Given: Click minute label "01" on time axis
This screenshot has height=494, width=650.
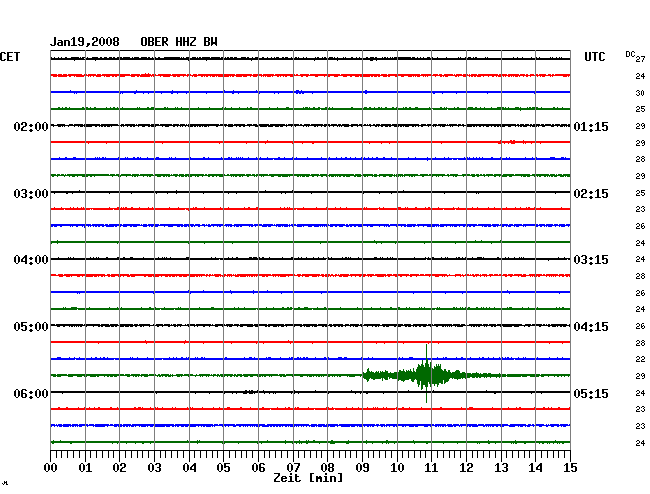Looking at the screenshot, I should tap(85, 468).
